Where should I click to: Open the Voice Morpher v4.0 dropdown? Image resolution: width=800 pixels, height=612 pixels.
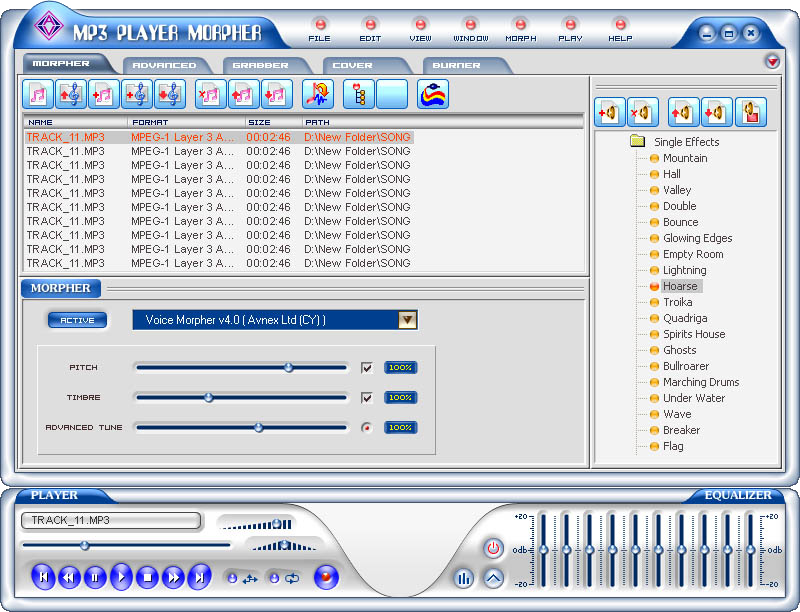(407, 320)
